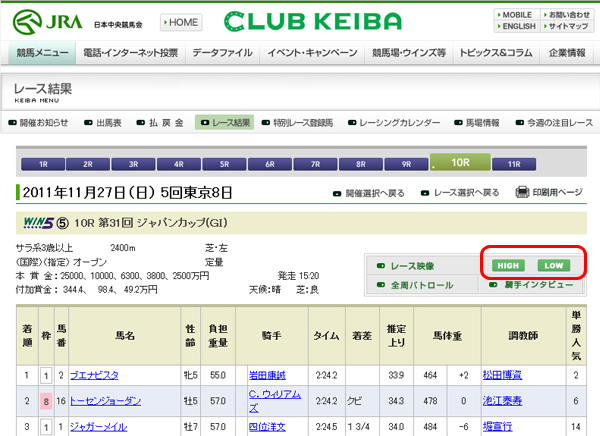
Task: Click the pink frame number 8 cell
Action: [46, 402]
